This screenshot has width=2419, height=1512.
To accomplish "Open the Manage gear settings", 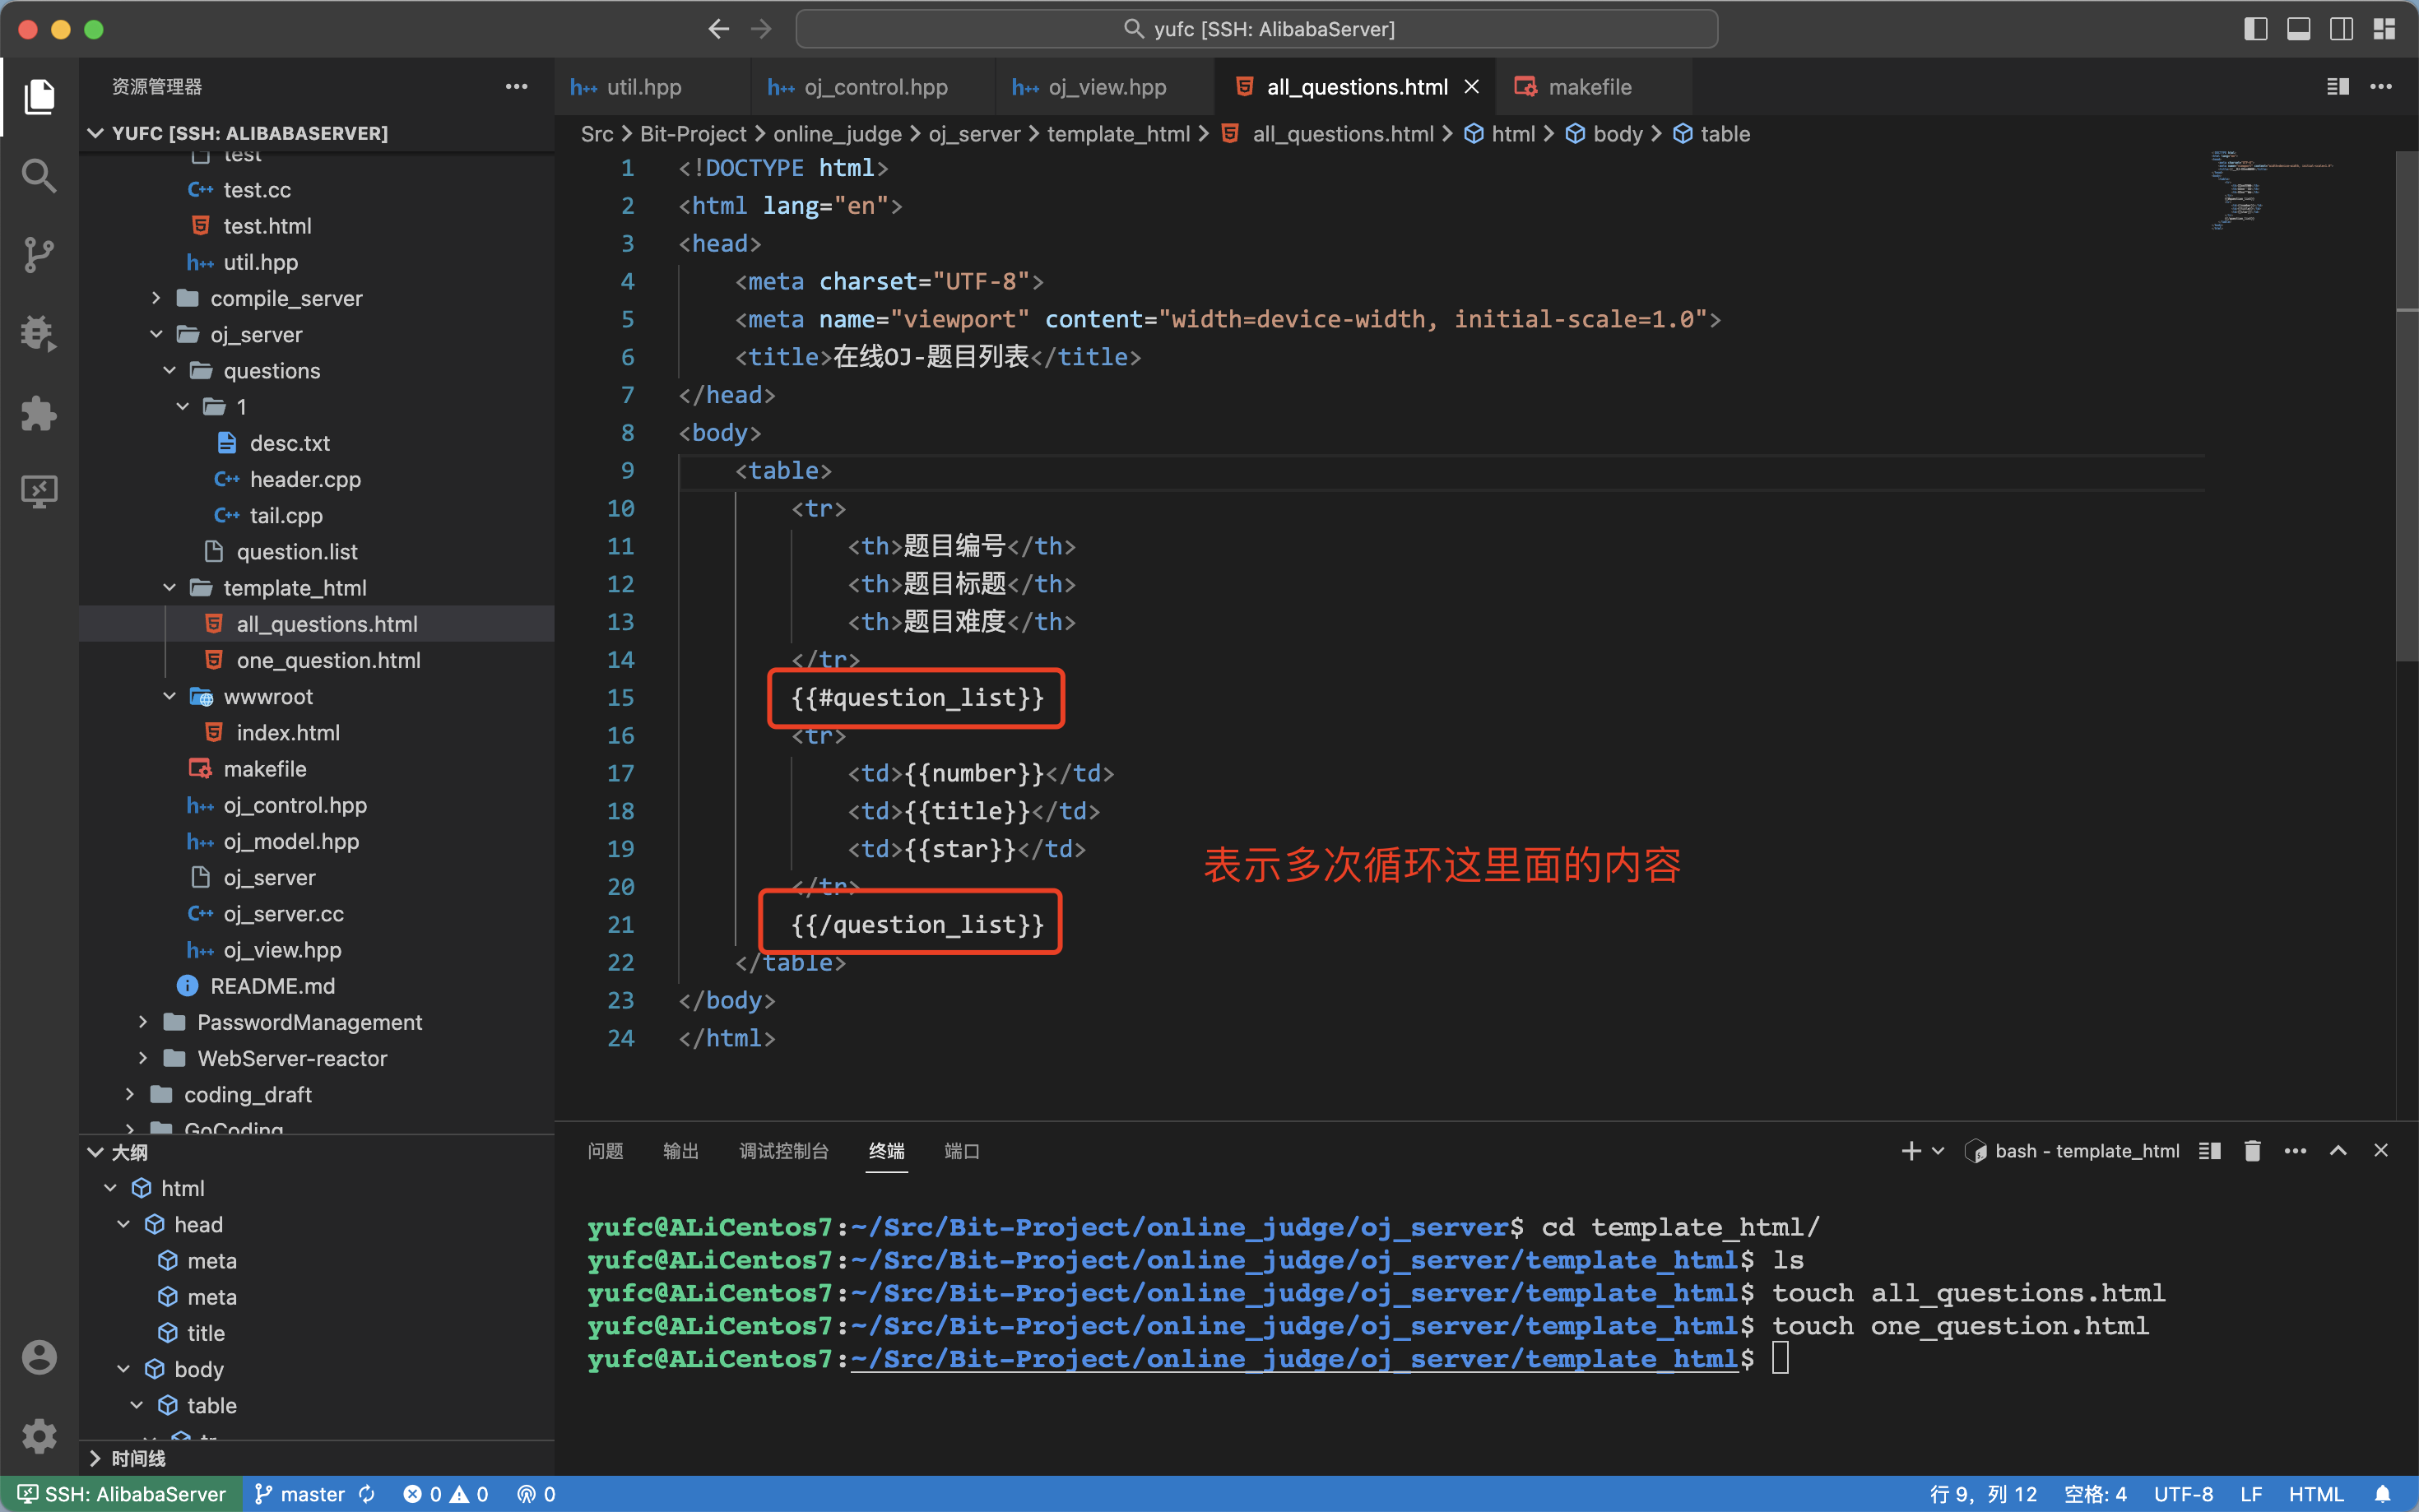I will (x=39, y=1436).
